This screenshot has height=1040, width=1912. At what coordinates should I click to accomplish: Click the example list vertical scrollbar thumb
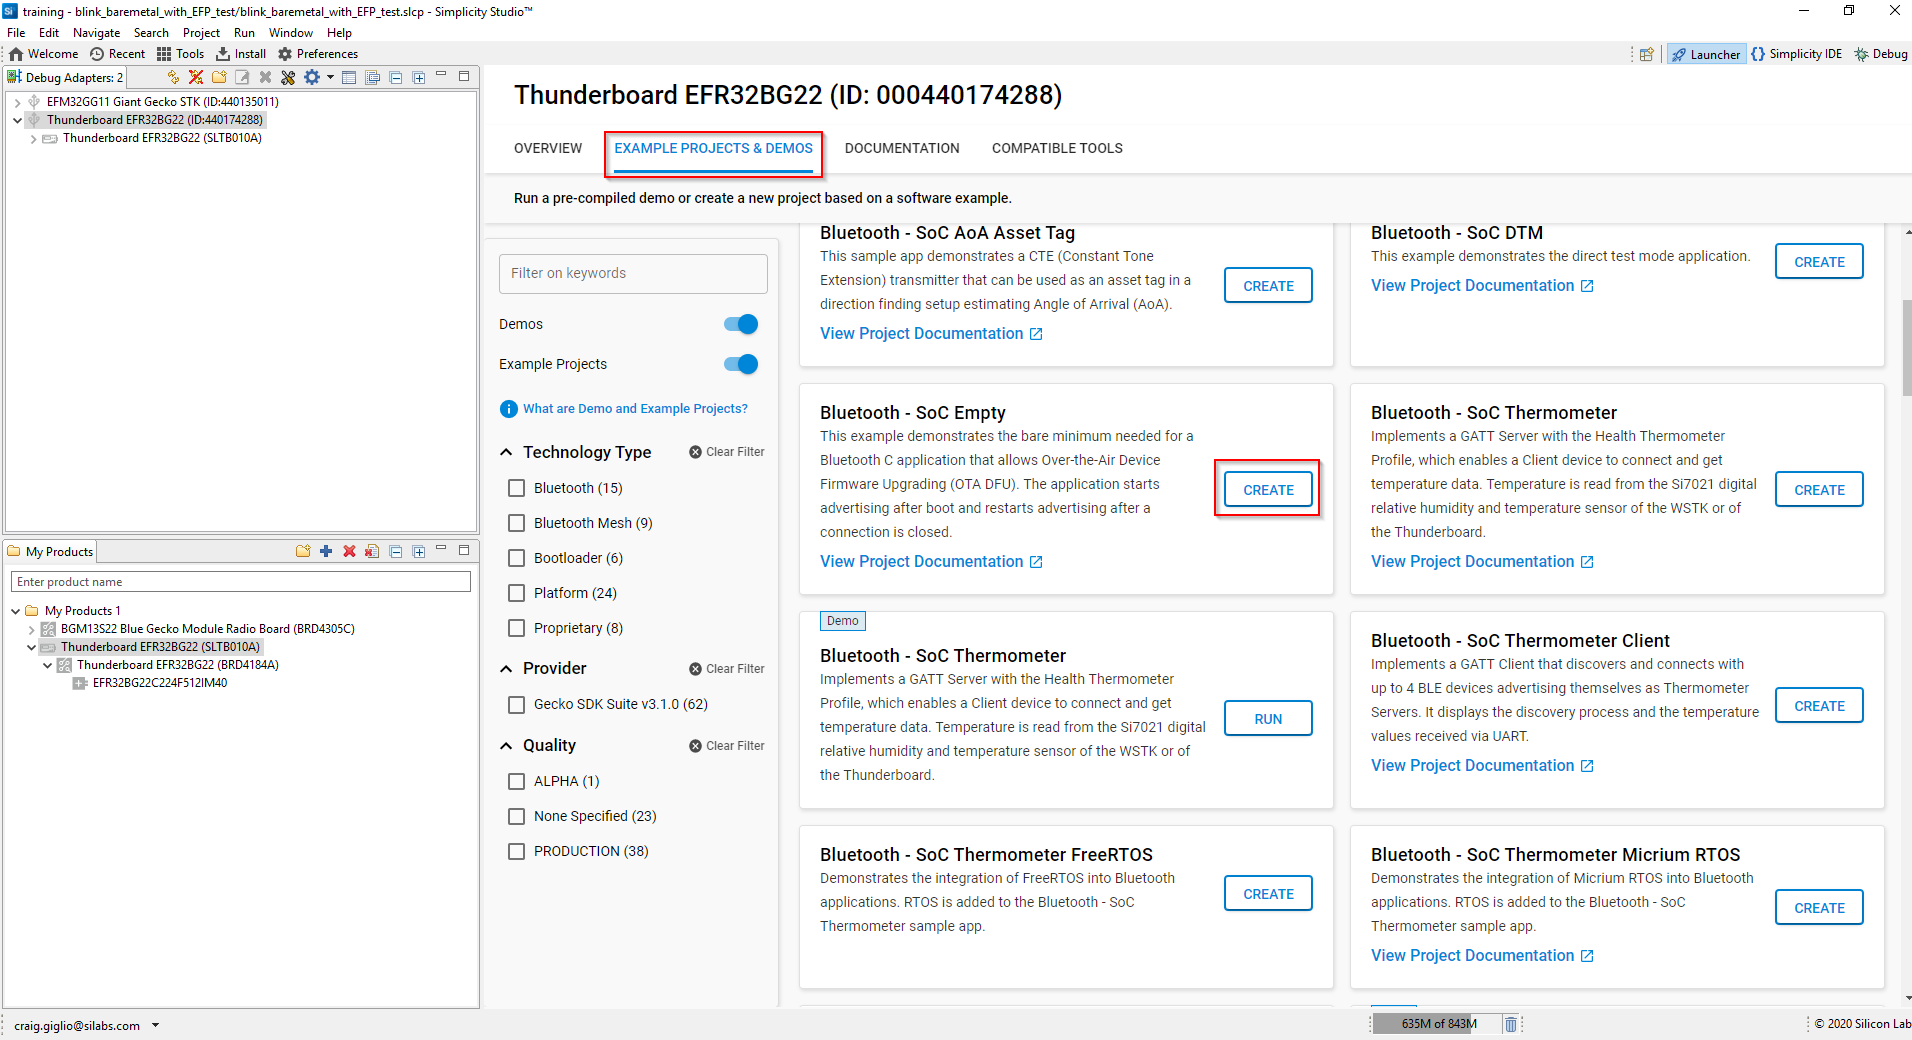1907,347
